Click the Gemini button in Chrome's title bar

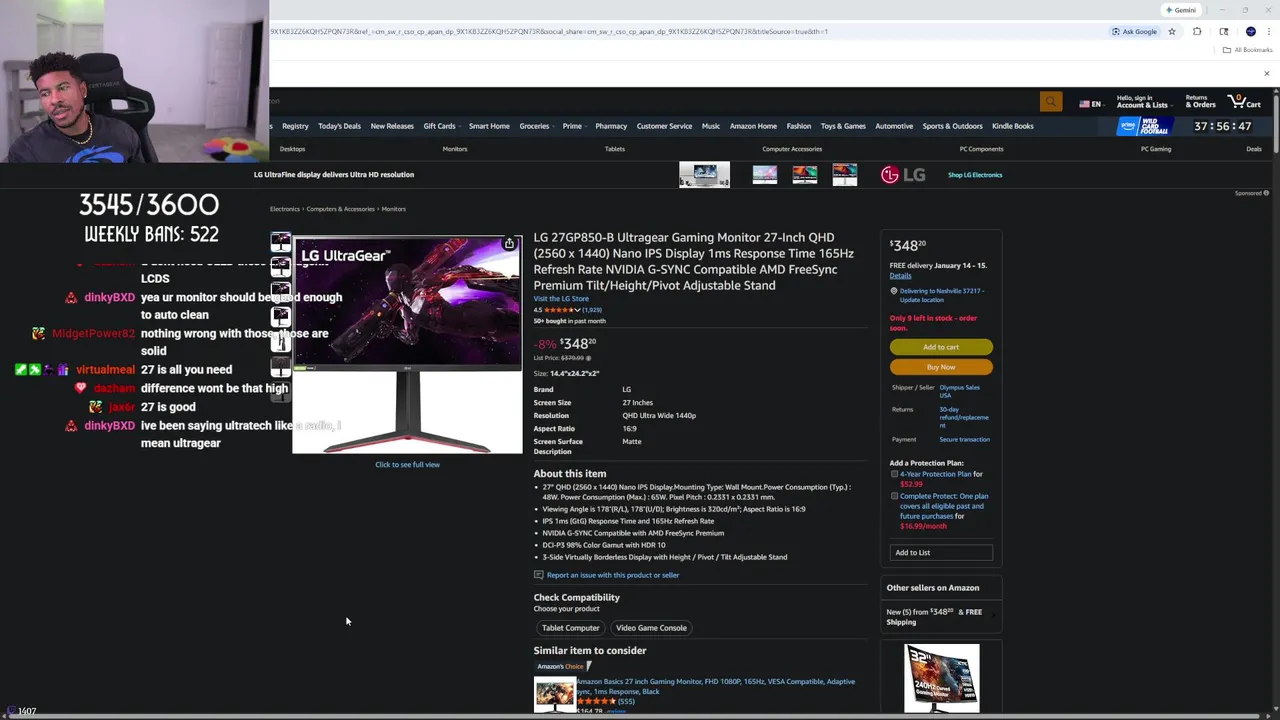[1181, 10]
